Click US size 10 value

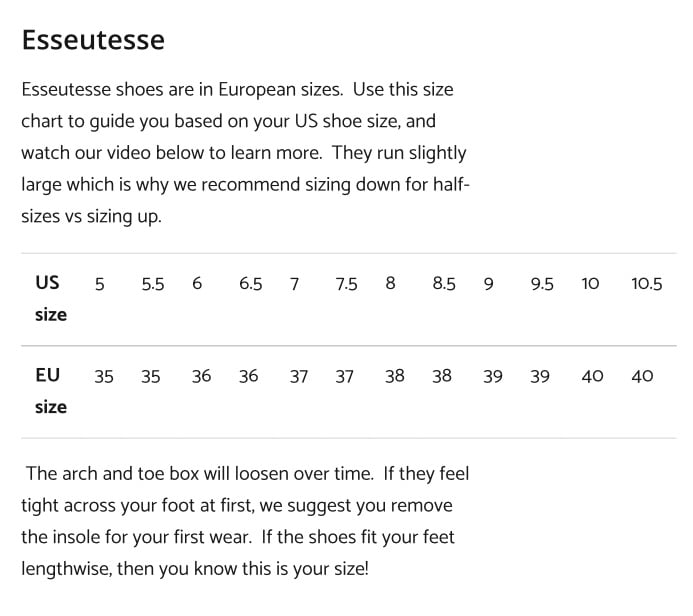(x=590, y=283)
